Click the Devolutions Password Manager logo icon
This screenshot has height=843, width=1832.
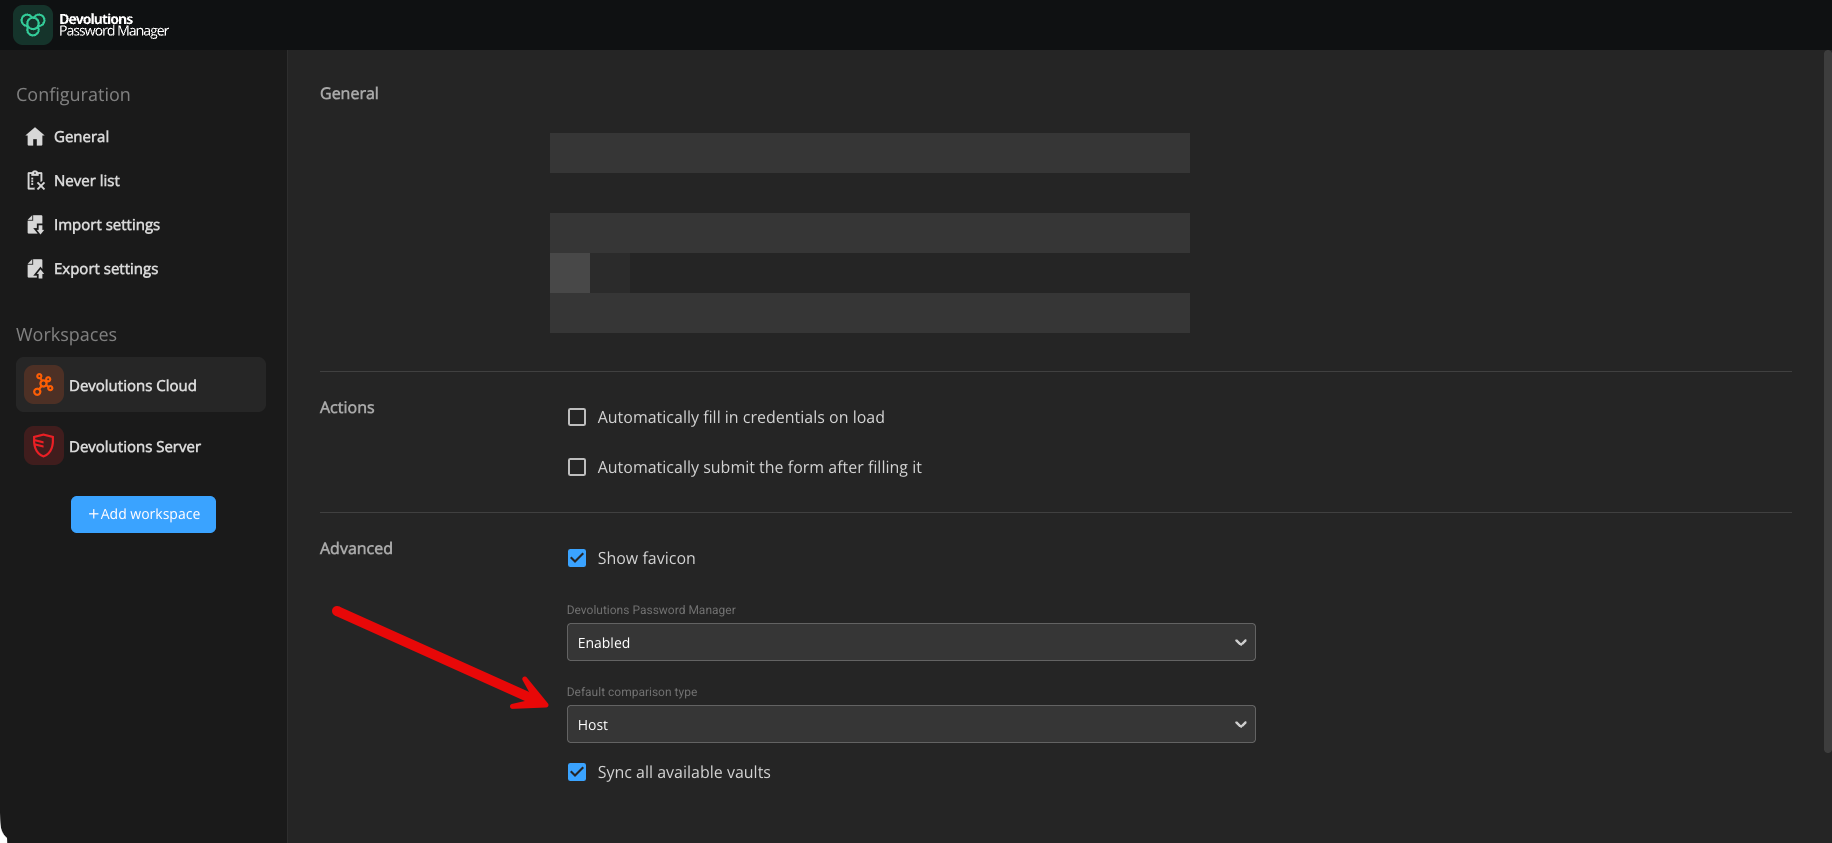coord(32,24)
